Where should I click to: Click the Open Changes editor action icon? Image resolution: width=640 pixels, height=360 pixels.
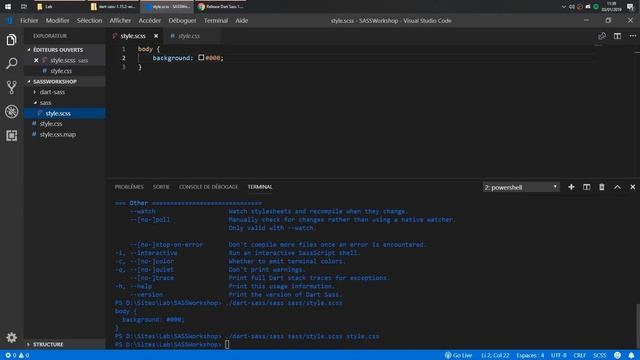click(x=602, y=36)
